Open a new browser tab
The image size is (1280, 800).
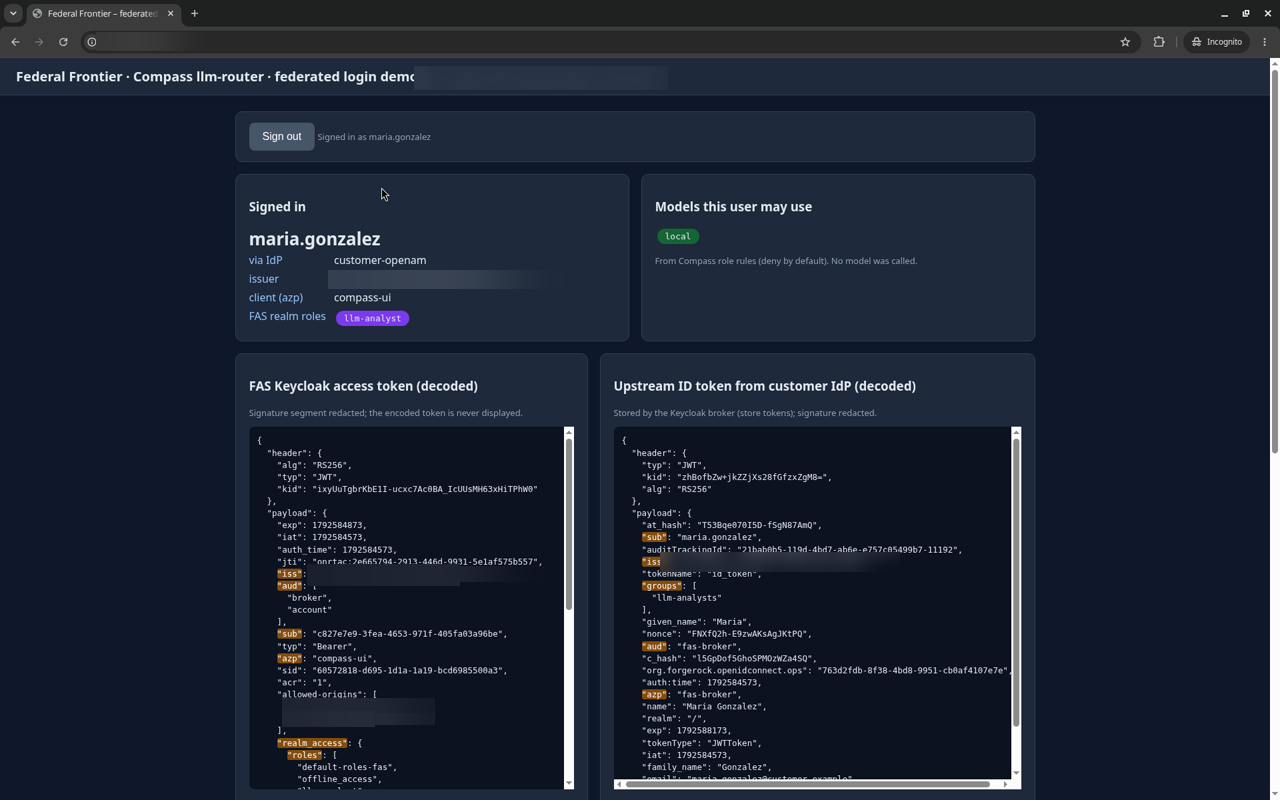[194, 14]
